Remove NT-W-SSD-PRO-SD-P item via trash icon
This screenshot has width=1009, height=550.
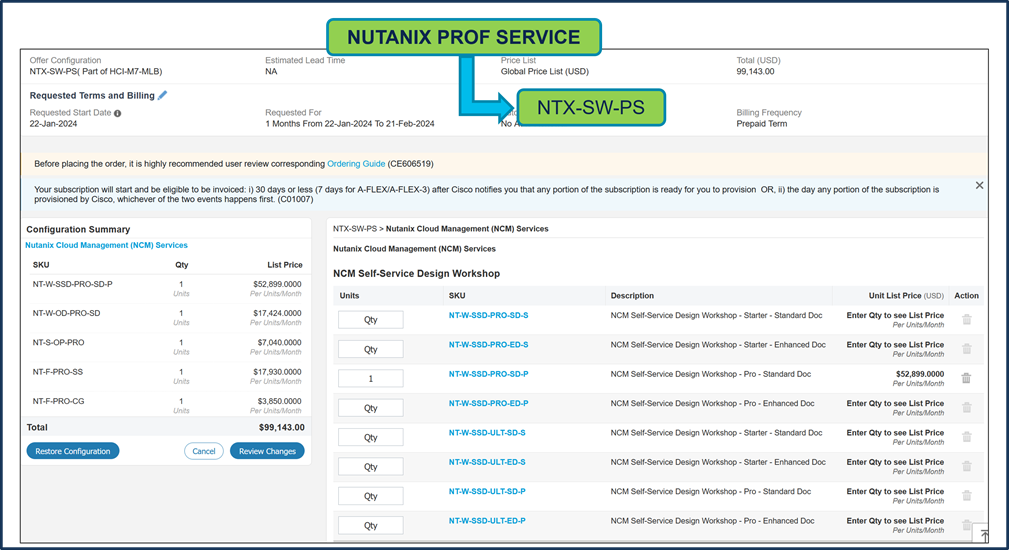click(967, 378)
